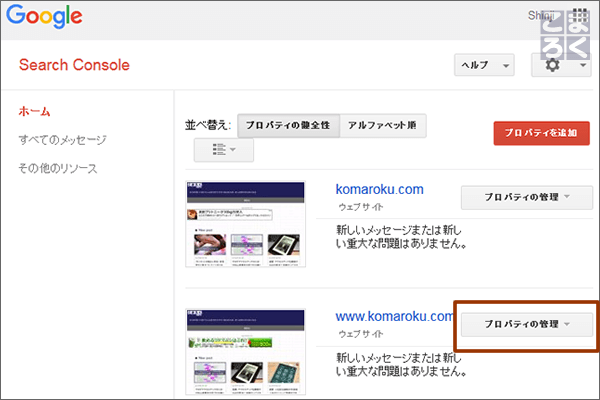Click the Shinji account name

click(x=541, y=15)
